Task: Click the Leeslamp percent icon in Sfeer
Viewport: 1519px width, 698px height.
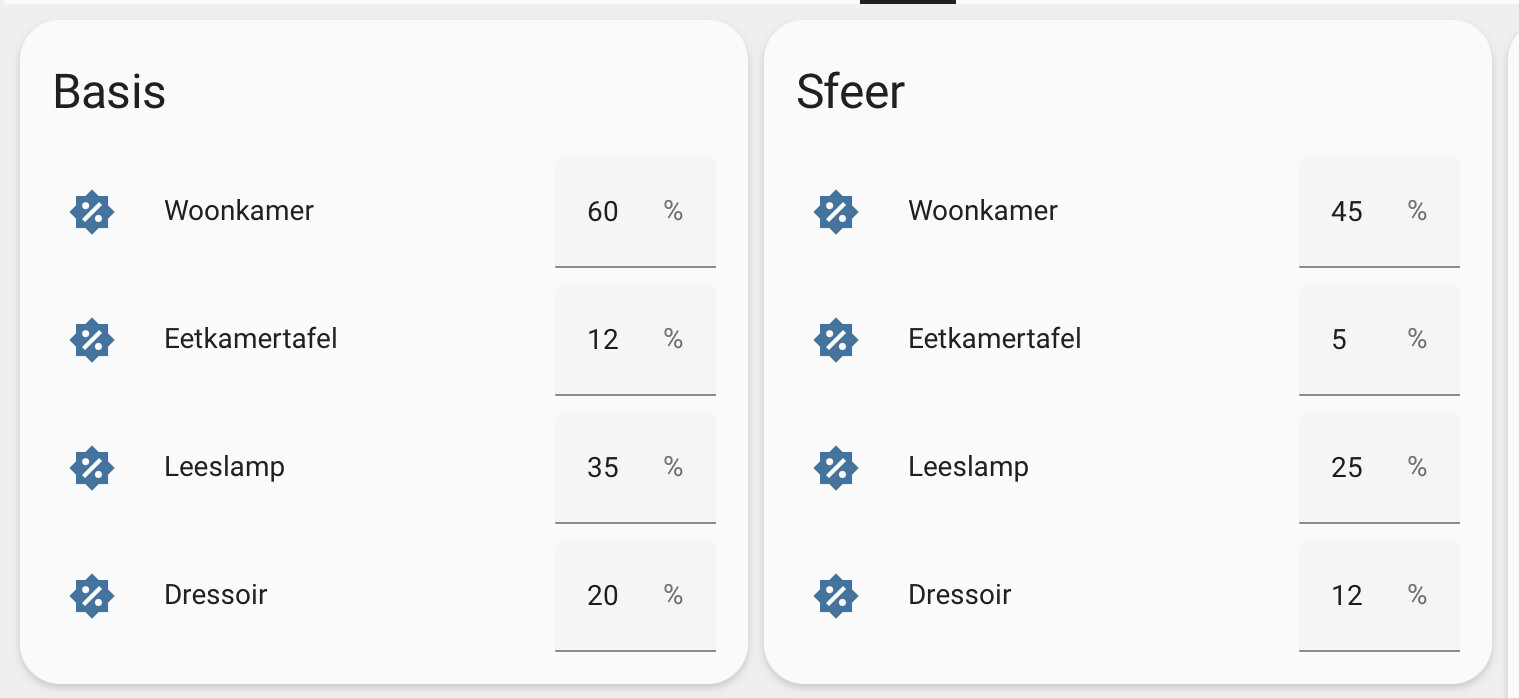Action: (x=836, y=468)
